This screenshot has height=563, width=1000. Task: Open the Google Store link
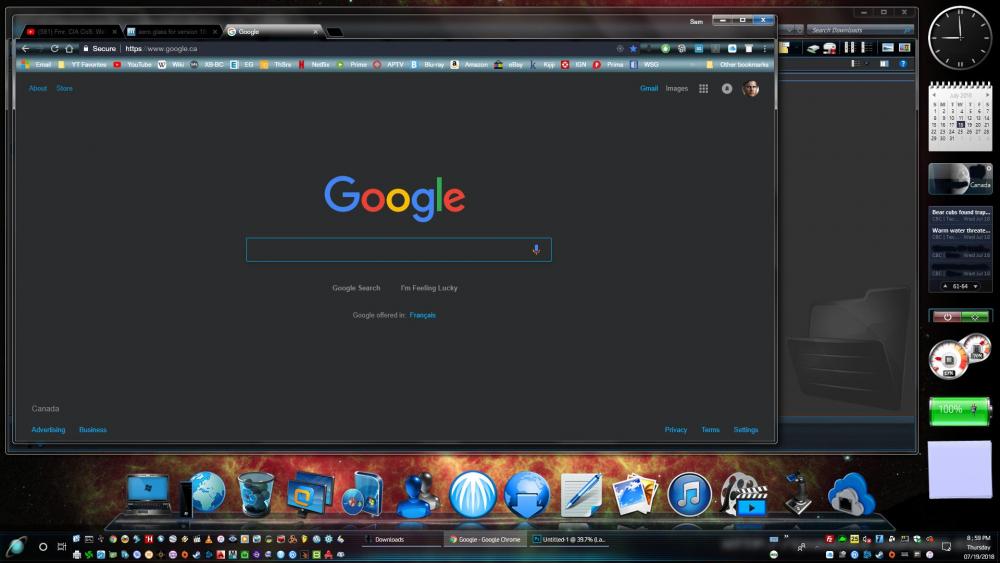point(64,89)
